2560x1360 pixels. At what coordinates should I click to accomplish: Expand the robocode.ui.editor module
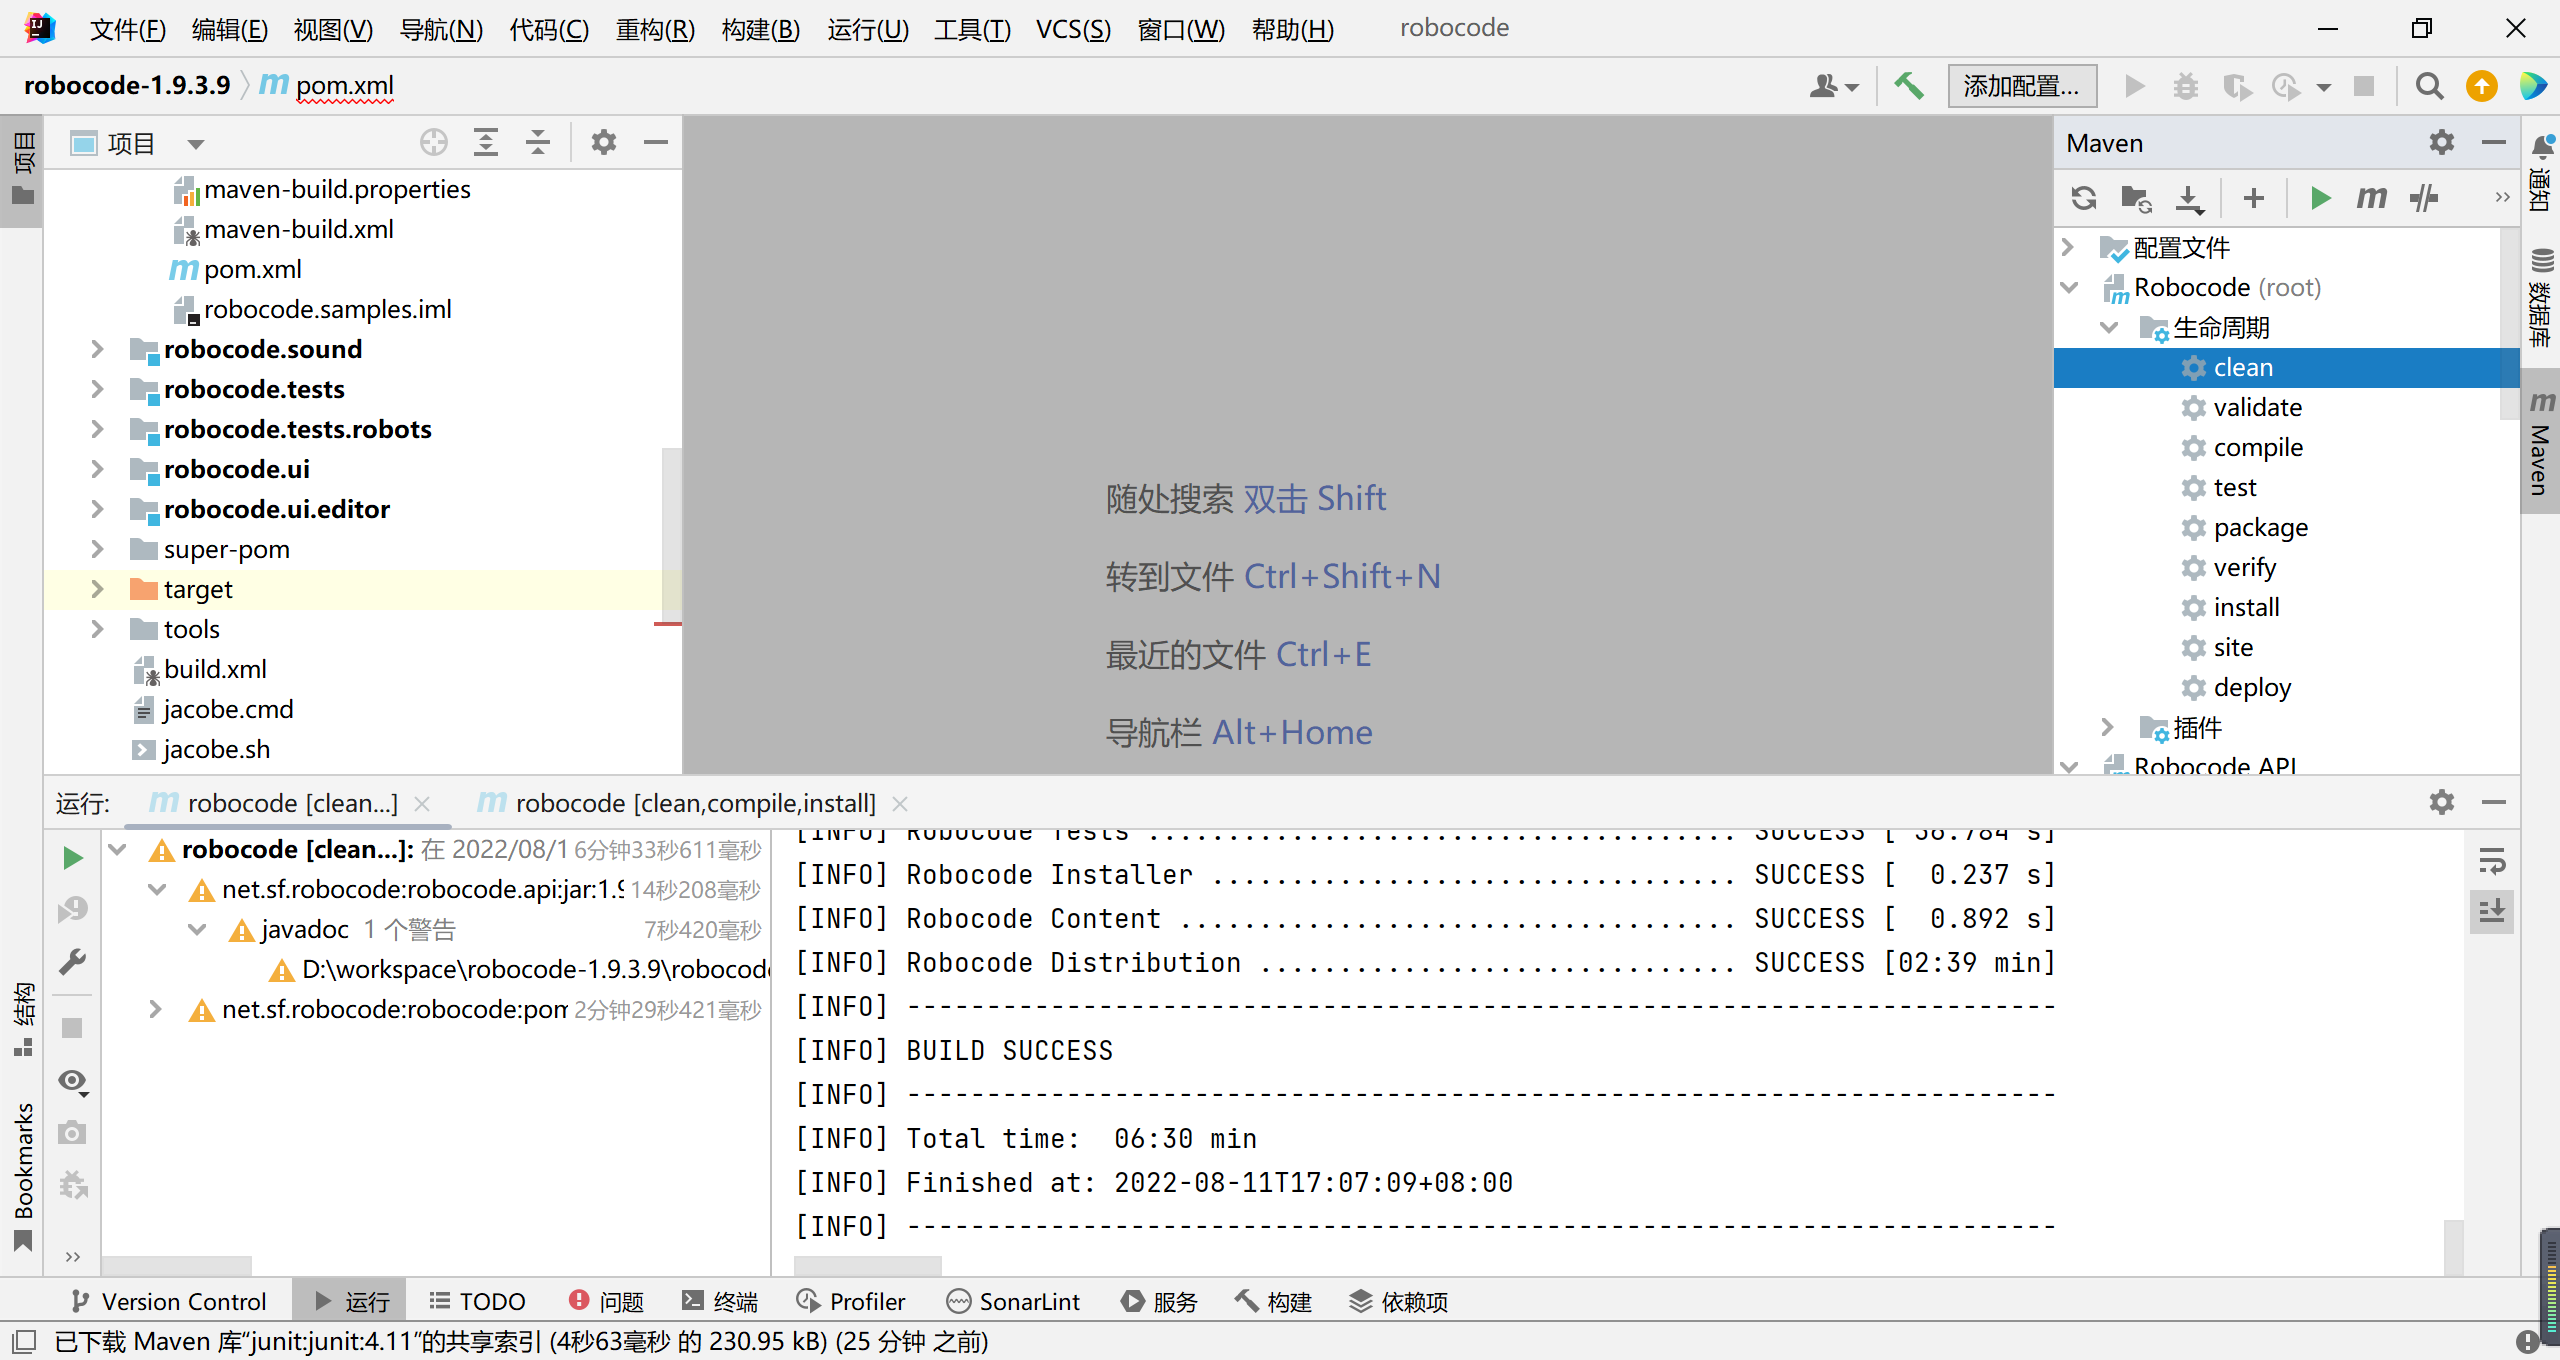[98, 509]
